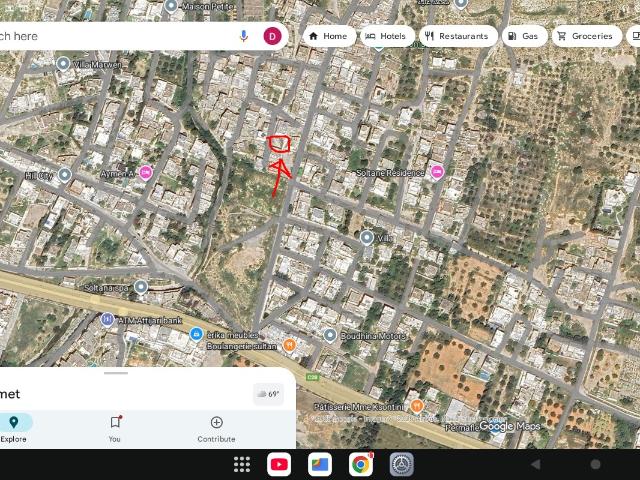Image resolution: width=640 pixels, height=480 pixels.
Task: Tap the Soltane Residence hotel pin
Action: click(436, 172)
